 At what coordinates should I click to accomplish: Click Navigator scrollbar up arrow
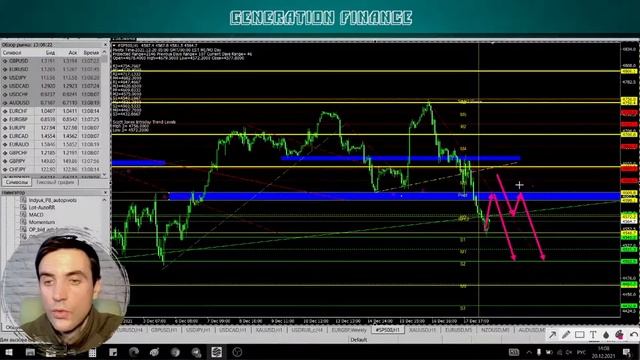(104, 200)
